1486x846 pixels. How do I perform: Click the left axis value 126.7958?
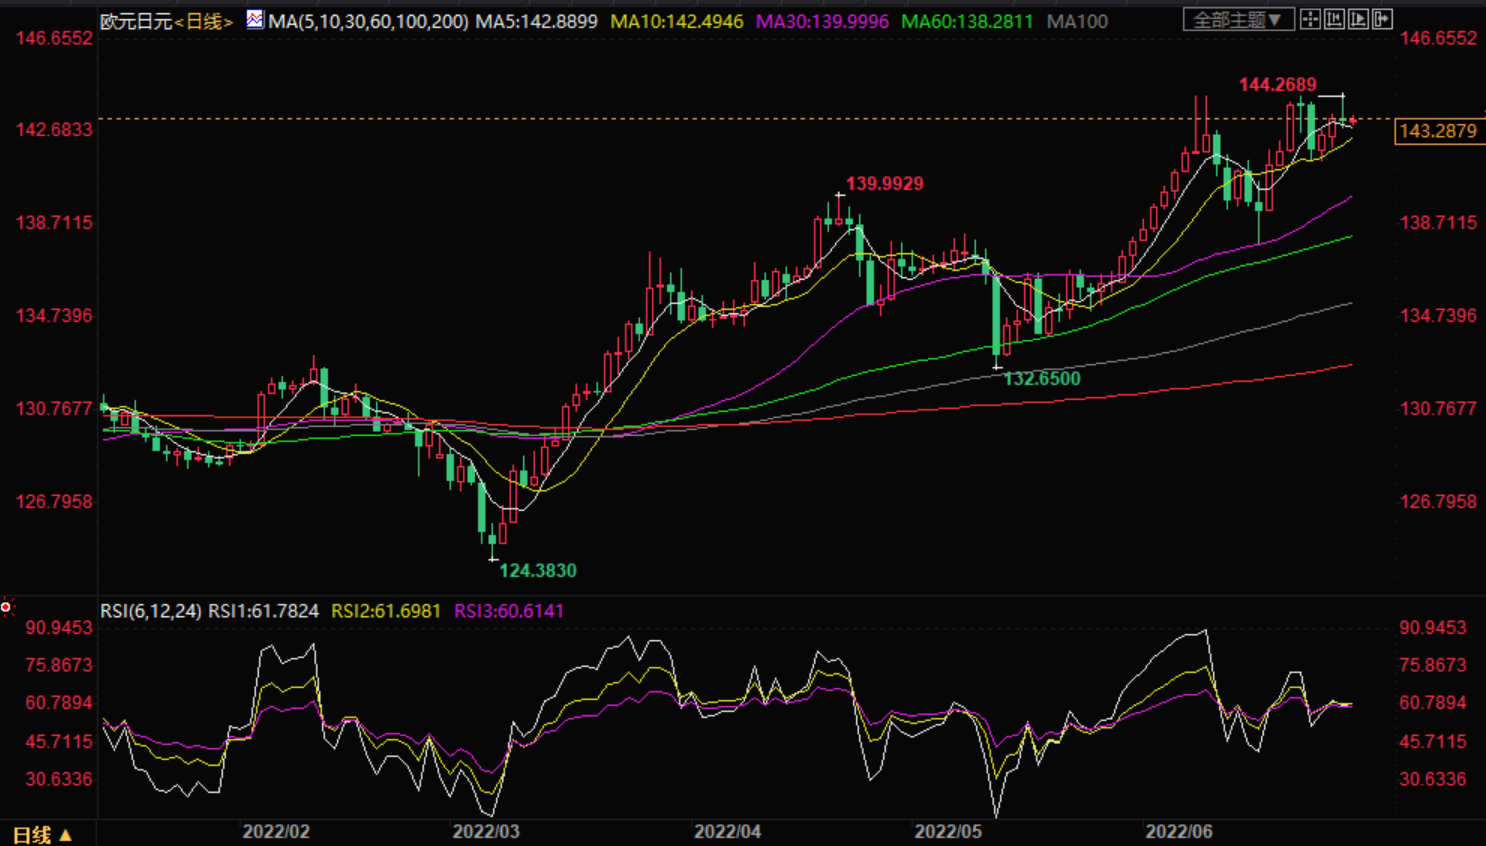pyautogui.click(x=54, y=502)
